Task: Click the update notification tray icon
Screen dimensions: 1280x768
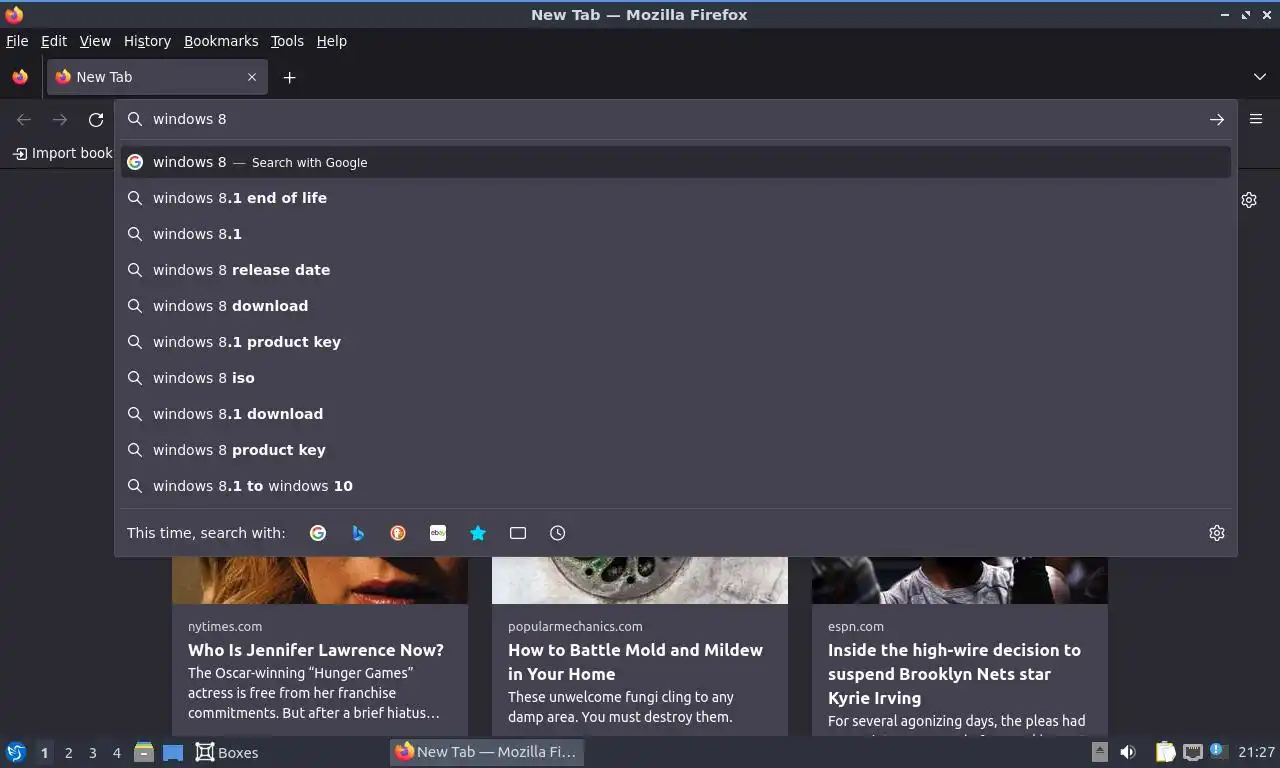Action: [1217, 750]
